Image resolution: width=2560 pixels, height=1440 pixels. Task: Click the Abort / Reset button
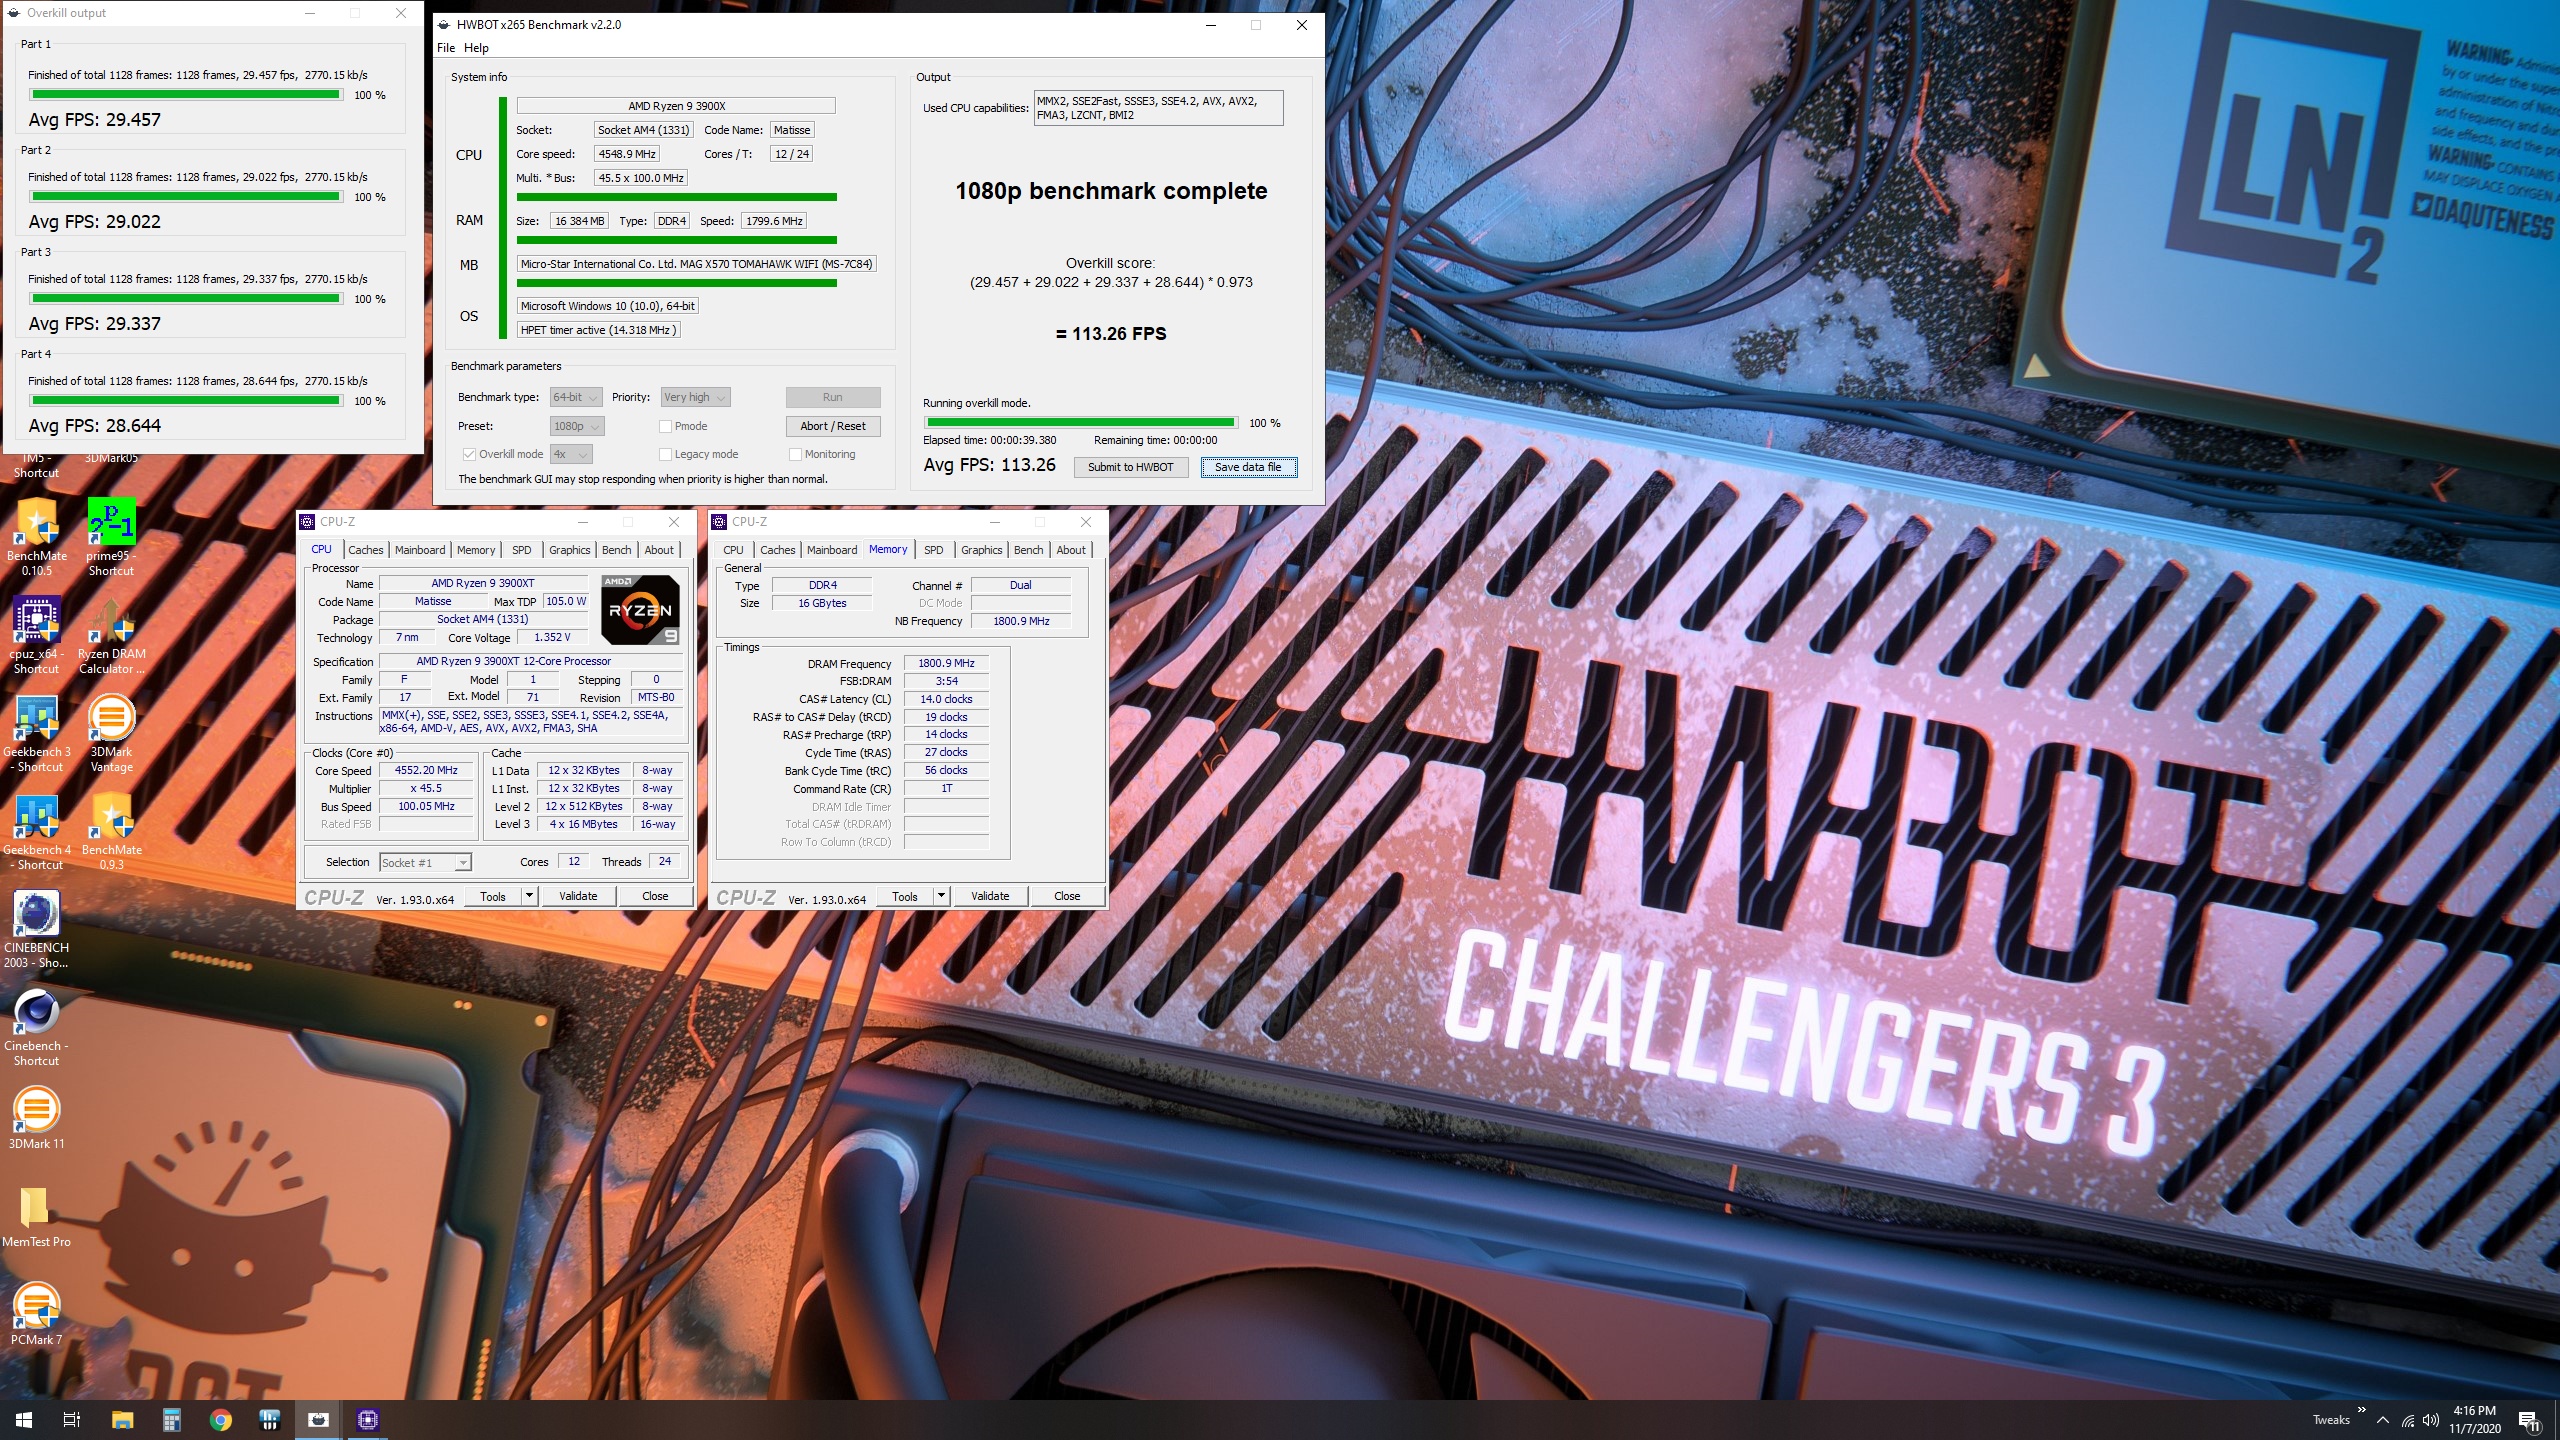pyautogui.click(x=833, y=426)
